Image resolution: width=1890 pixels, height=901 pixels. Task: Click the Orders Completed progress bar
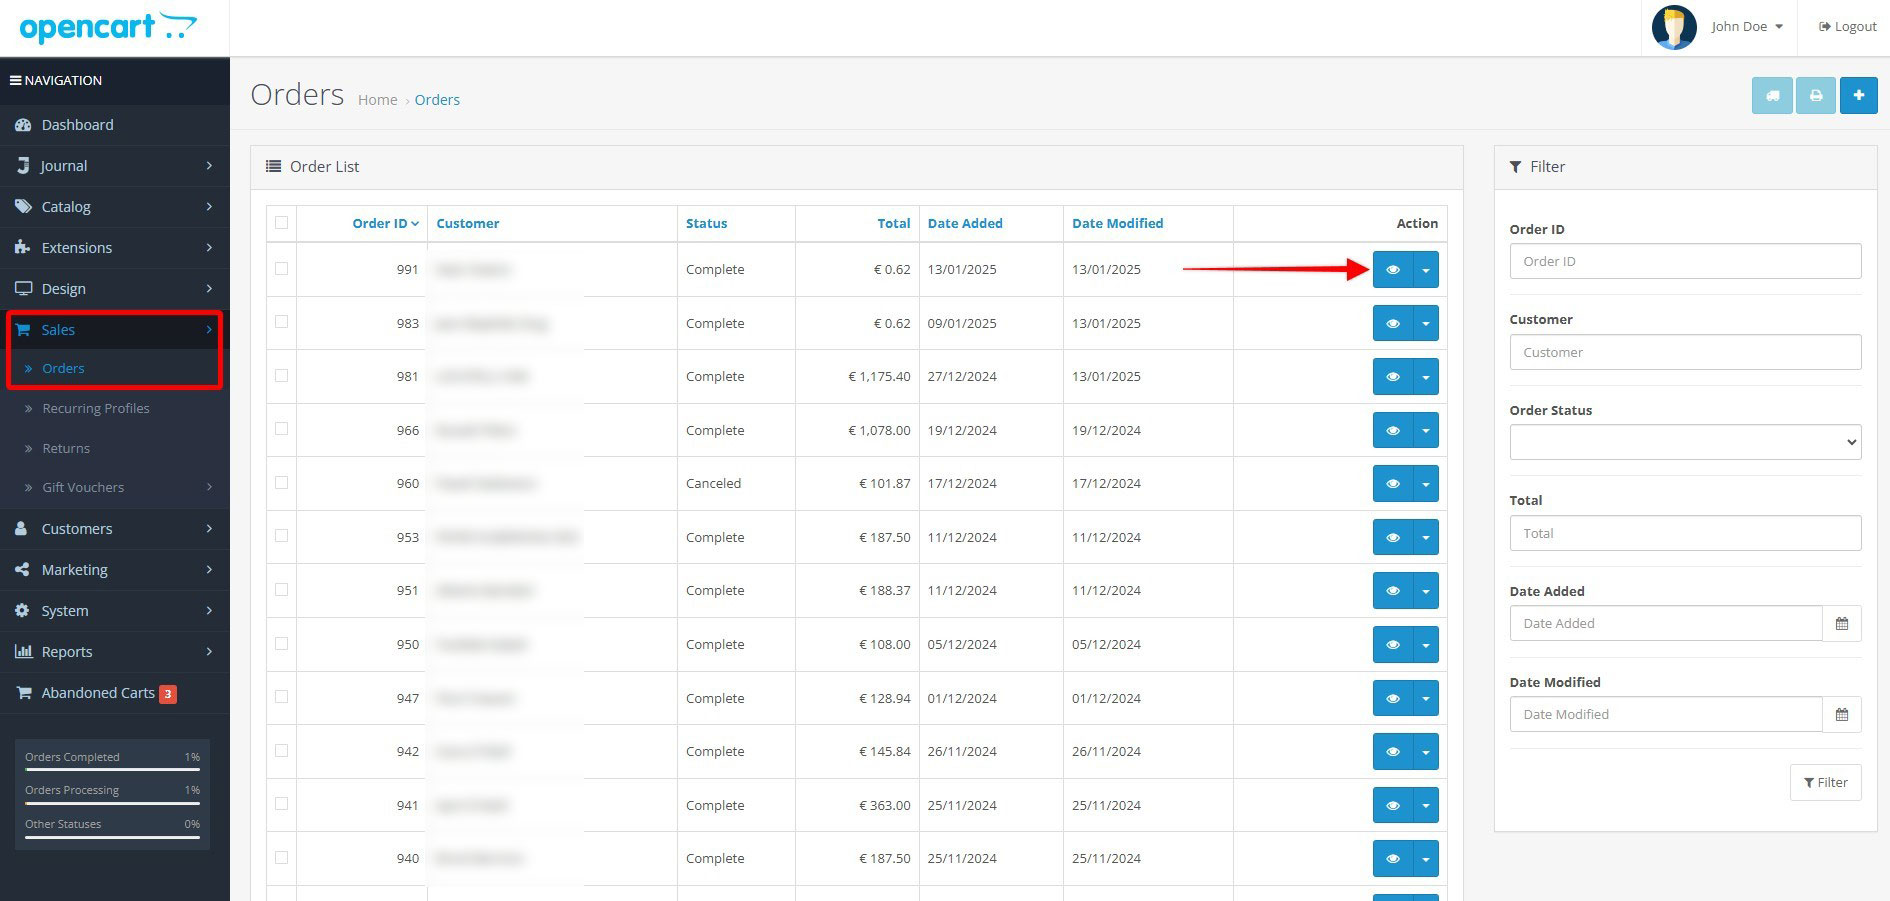click(112, 770)
